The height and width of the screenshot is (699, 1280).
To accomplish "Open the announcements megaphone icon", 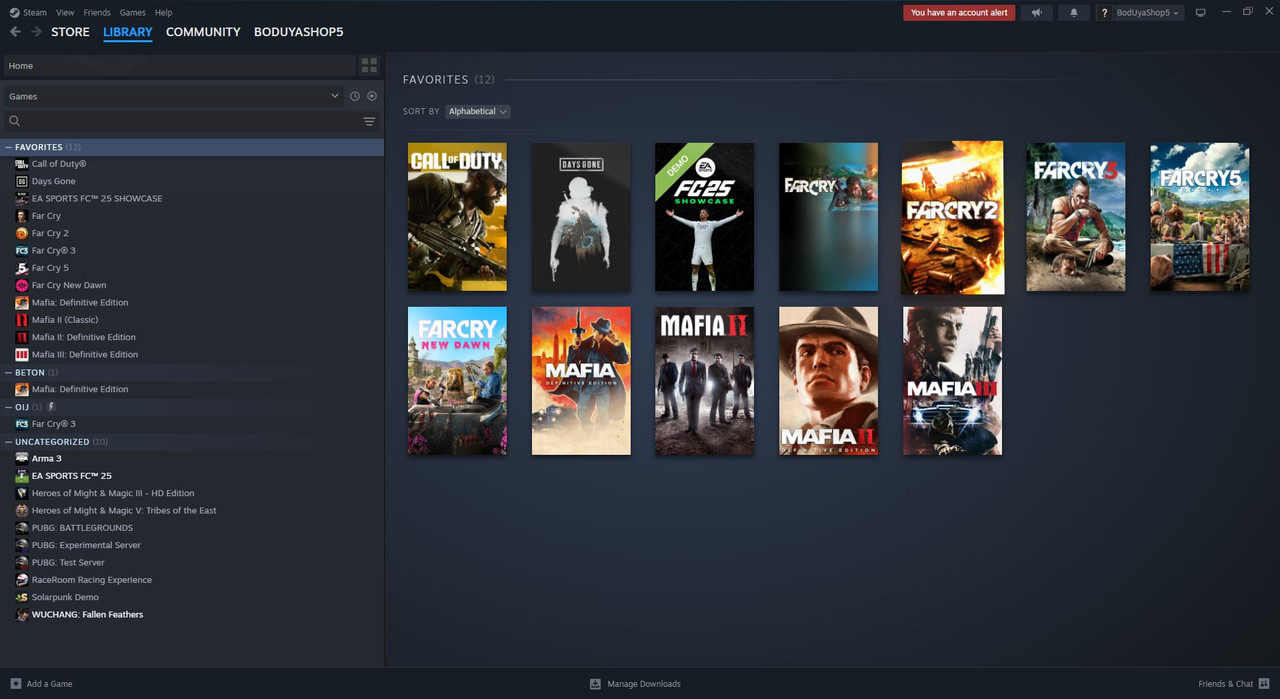I will pyautogui.click(x=1036, y=13).
